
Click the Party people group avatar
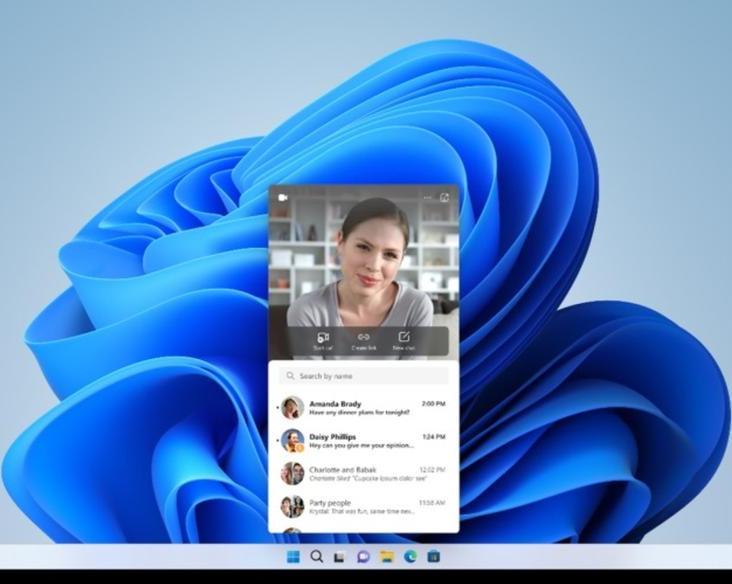[293, 507]
